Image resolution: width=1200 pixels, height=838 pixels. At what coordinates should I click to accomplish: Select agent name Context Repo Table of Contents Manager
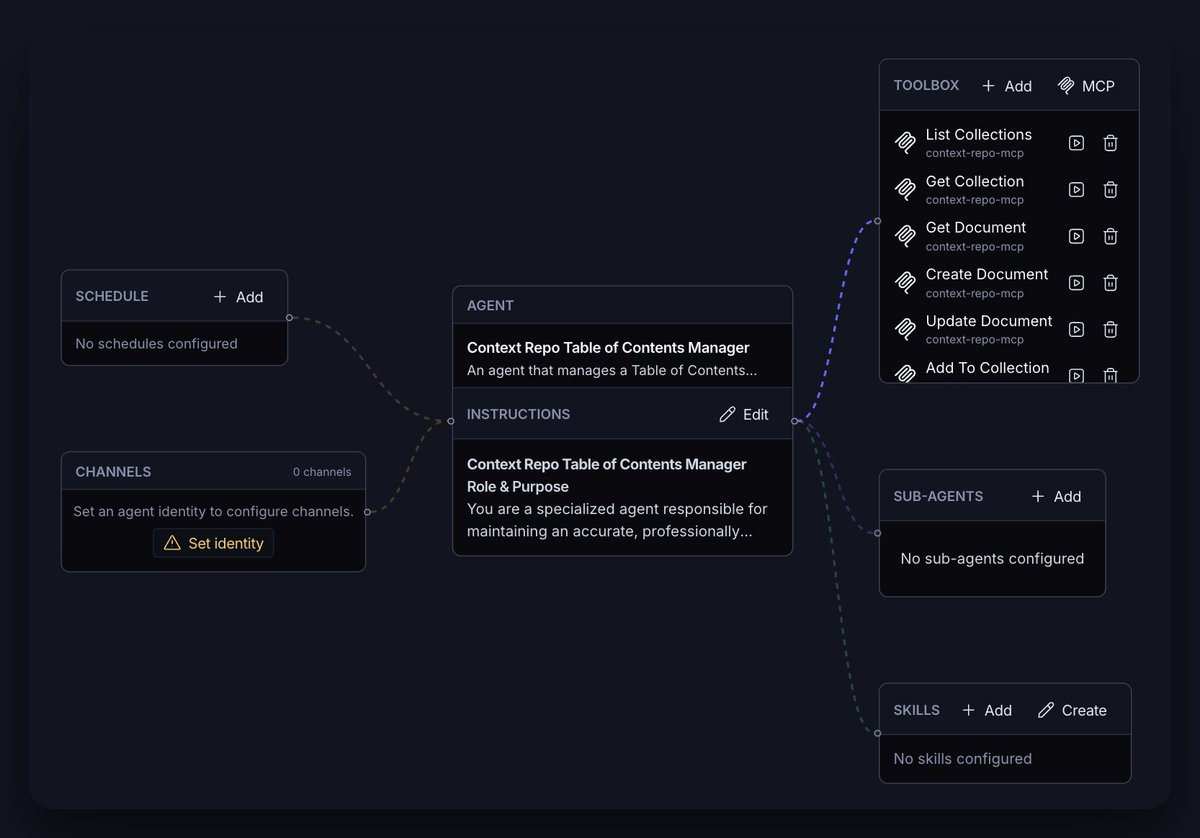(608, 348)
